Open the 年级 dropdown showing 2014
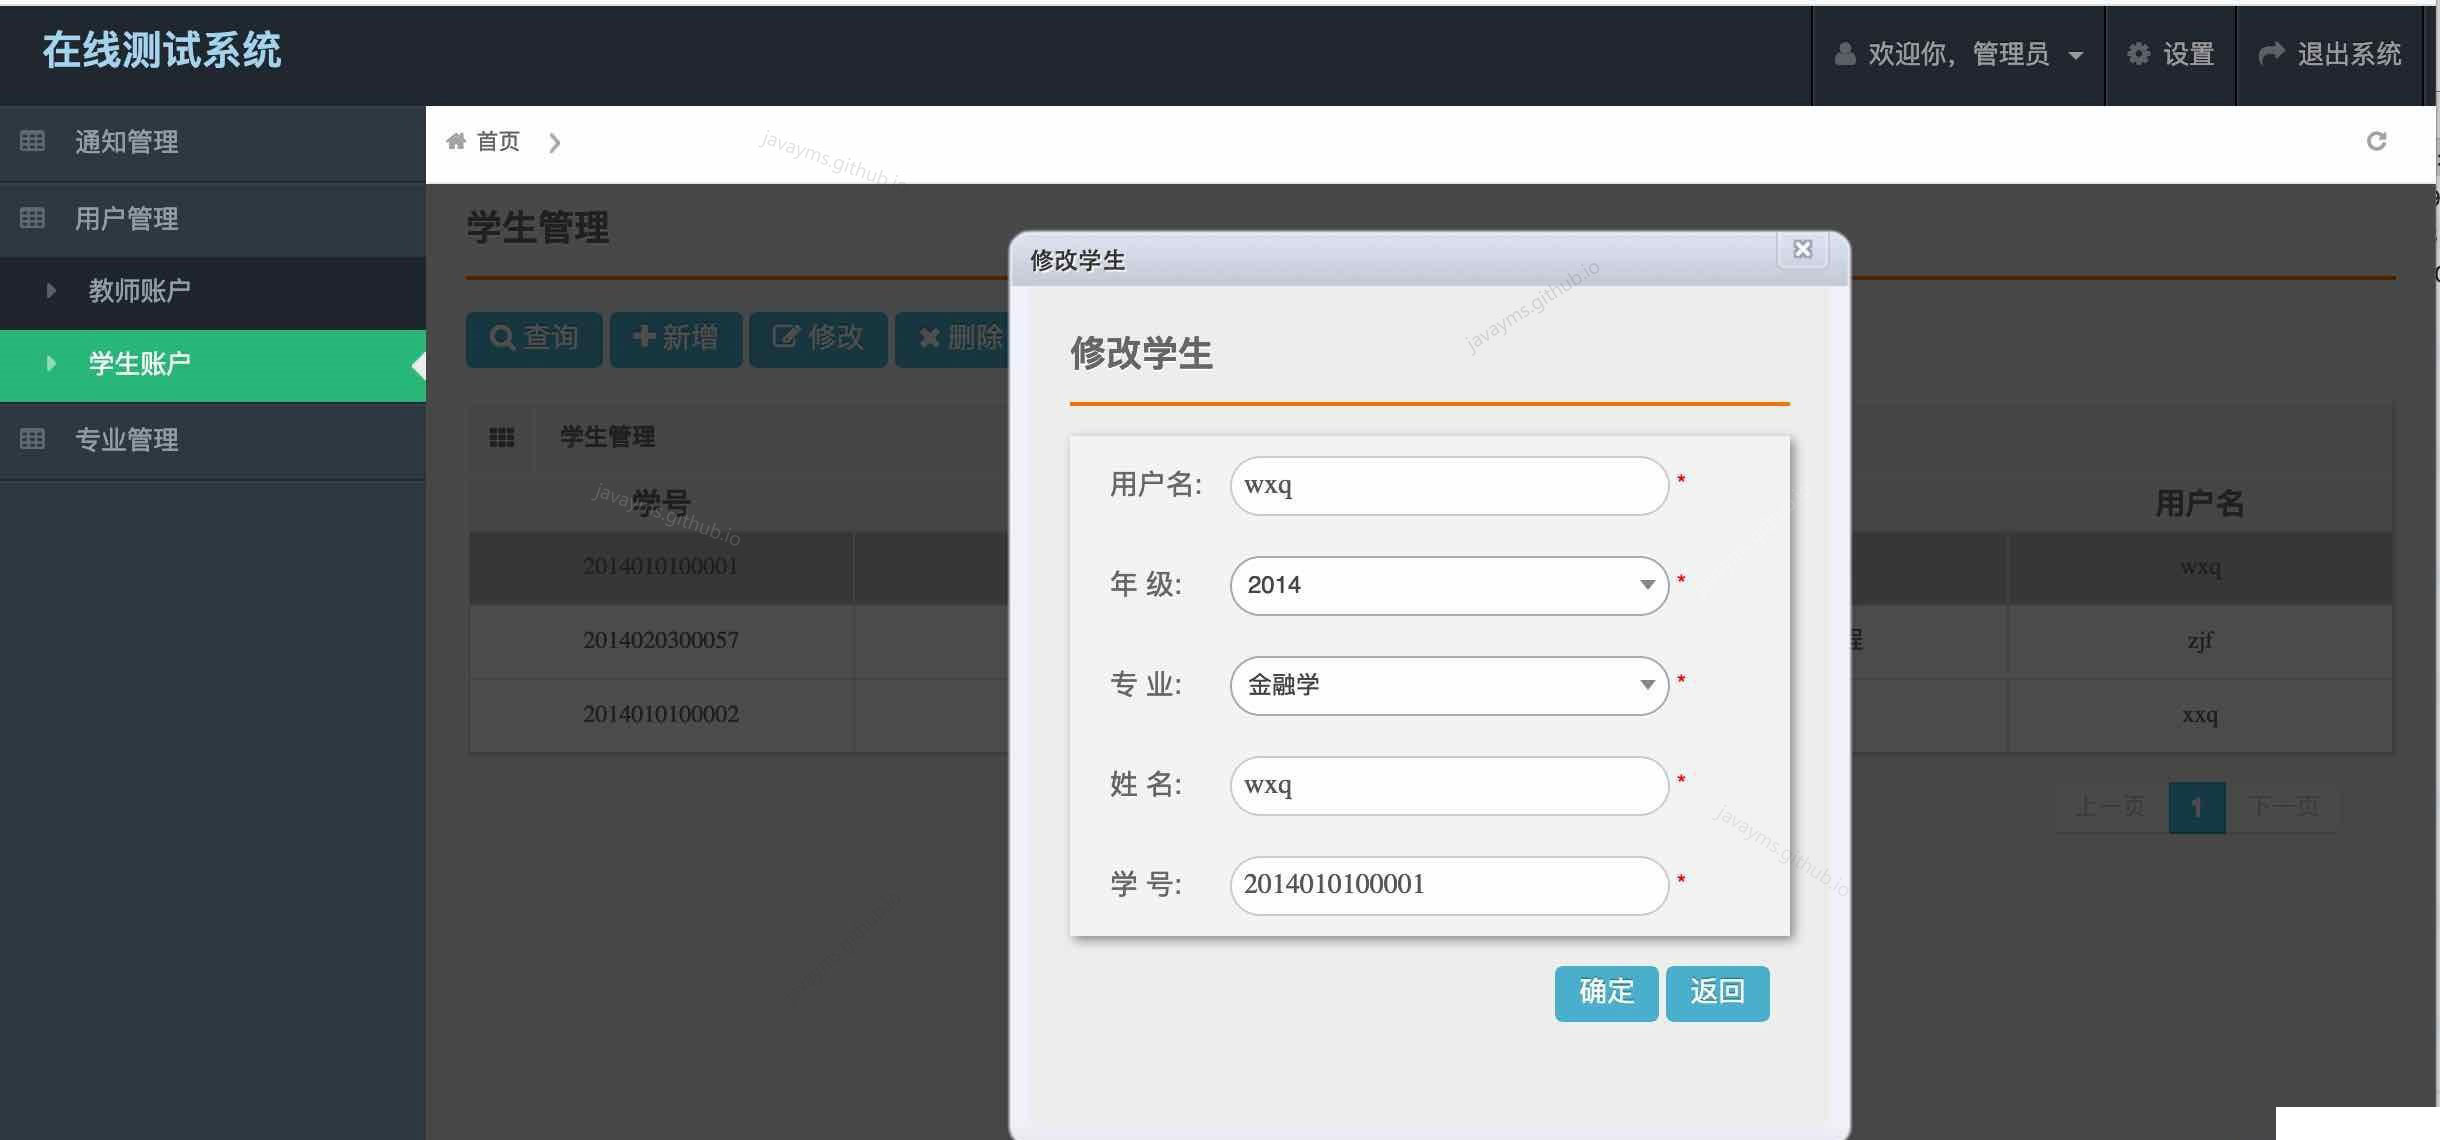The width and height of the screenshot is (2440, 1140). pyautogui.click(x=1448, y=585)
